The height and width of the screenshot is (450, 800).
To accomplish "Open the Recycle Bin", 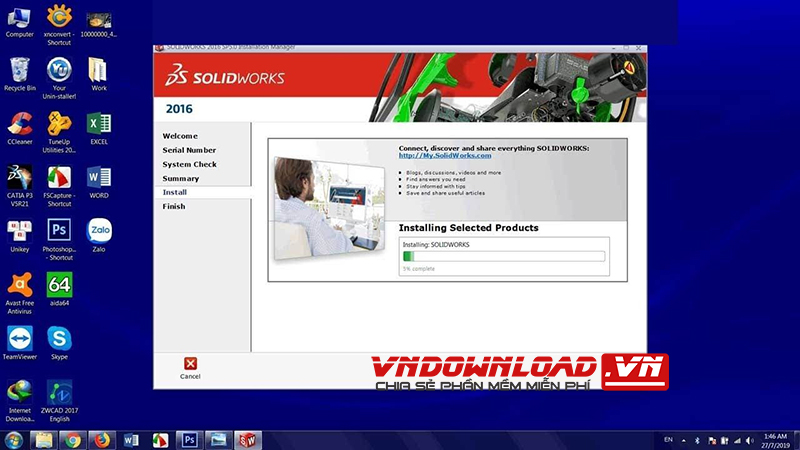I will pyautogui.click(x=19, y=74).
